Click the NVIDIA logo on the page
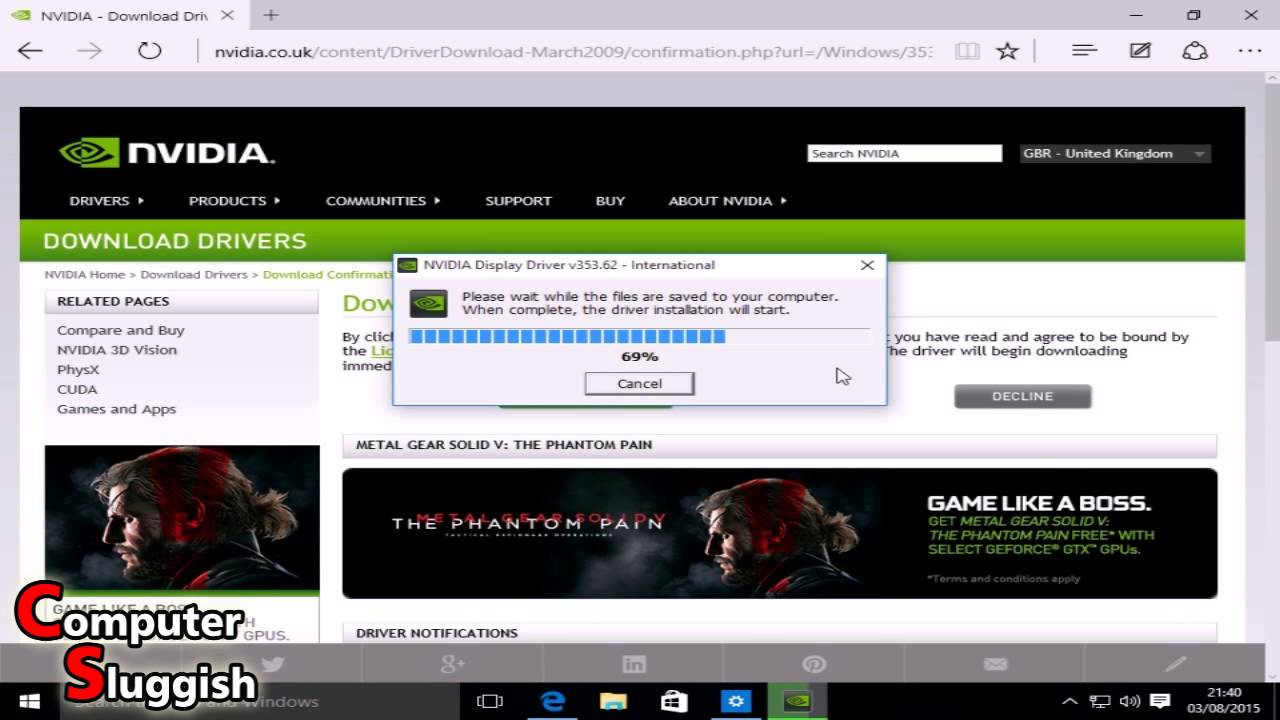 (x=166, y=153)
